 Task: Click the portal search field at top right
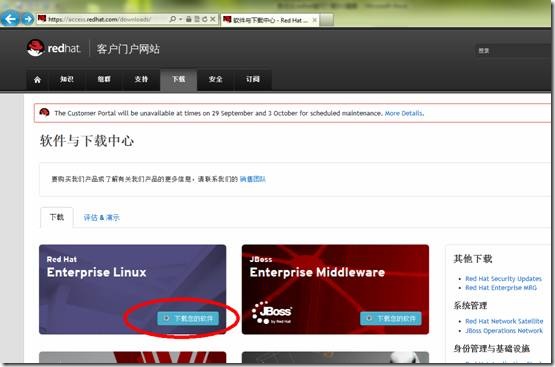(x=514, y=51)
